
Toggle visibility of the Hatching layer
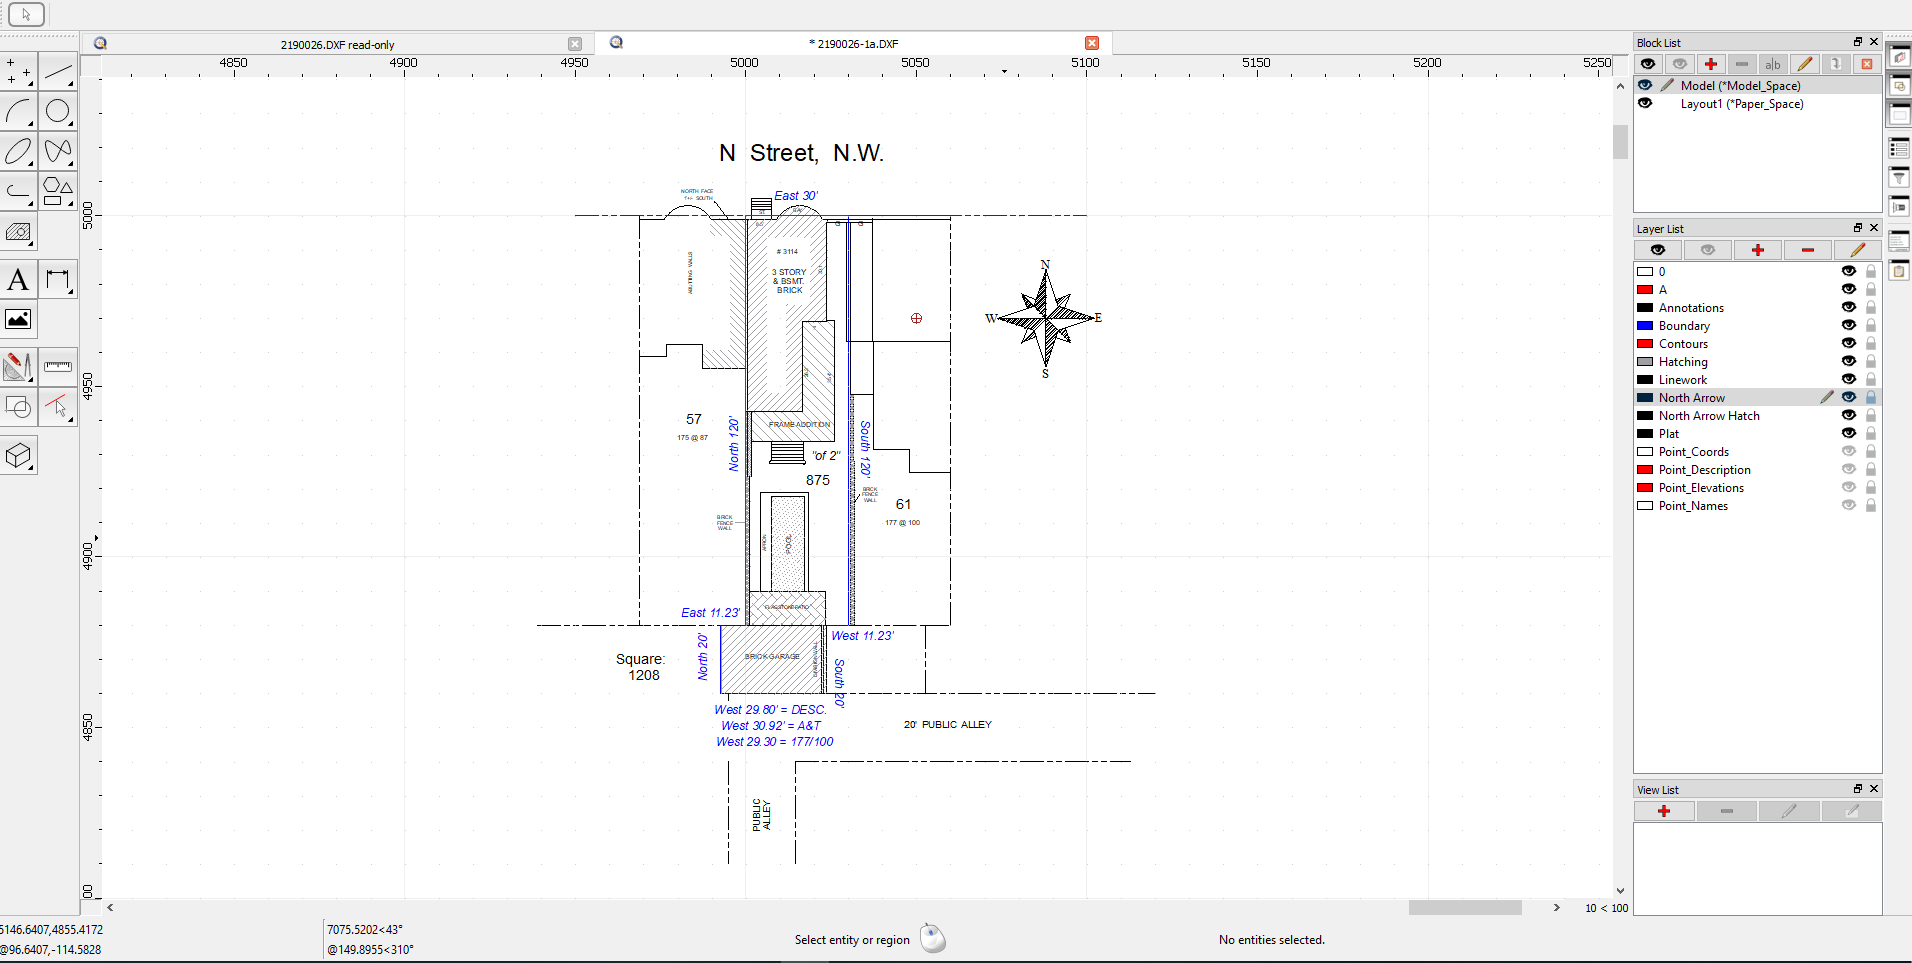(x=1848, y=362)
